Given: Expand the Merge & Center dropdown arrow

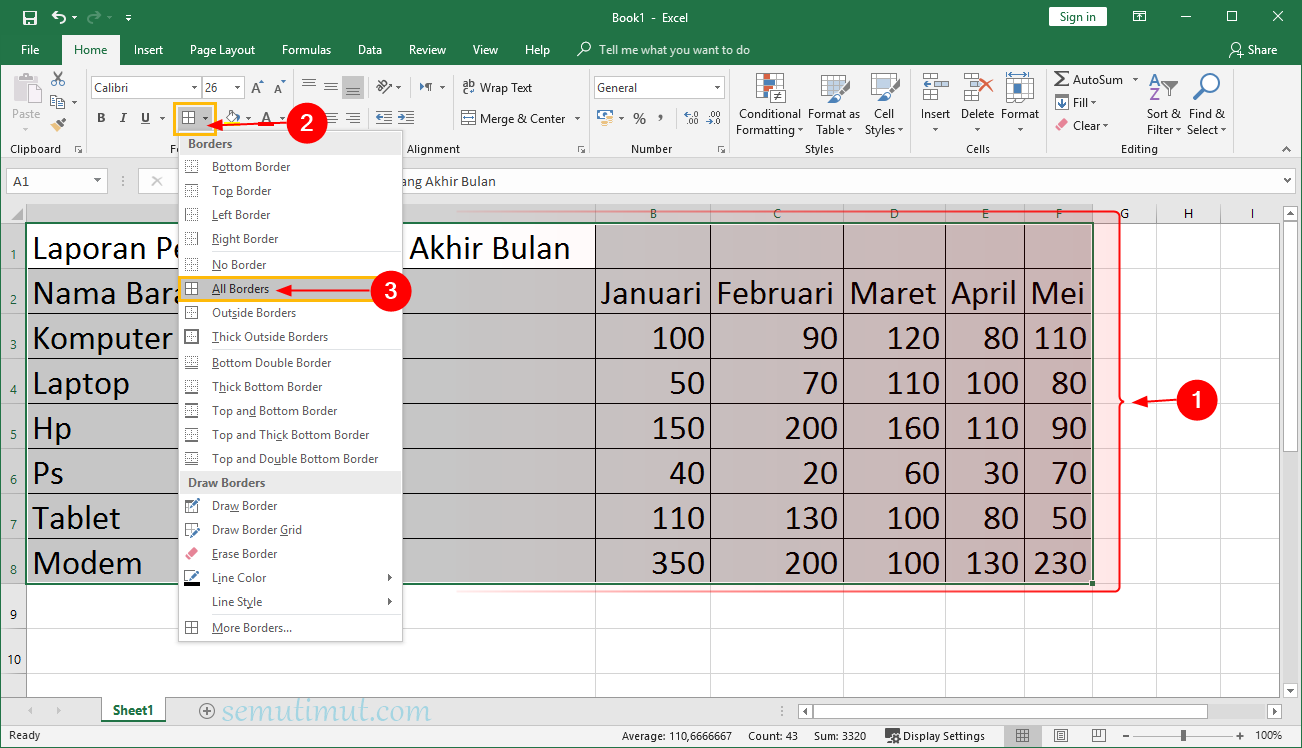Looking at the screenshot, I should [x=577, y=119].
